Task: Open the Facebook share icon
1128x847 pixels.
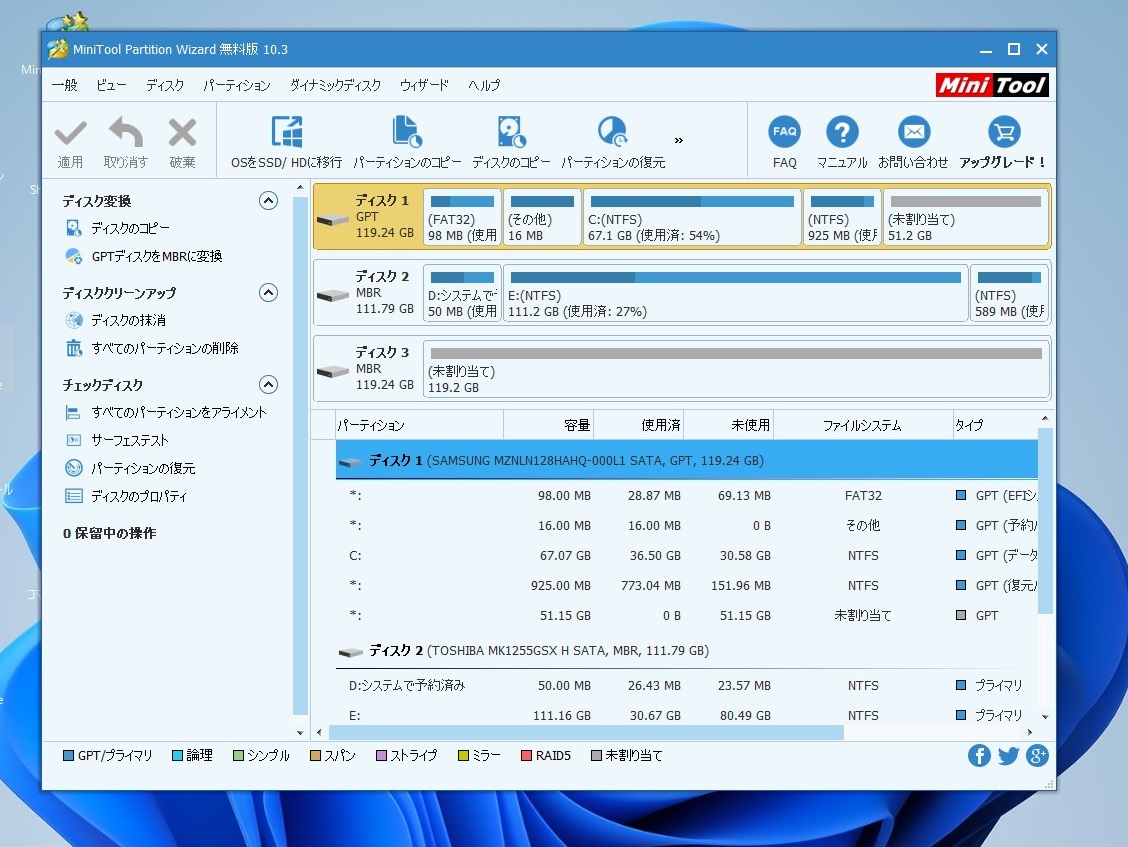Action: (x=979, y=756)
